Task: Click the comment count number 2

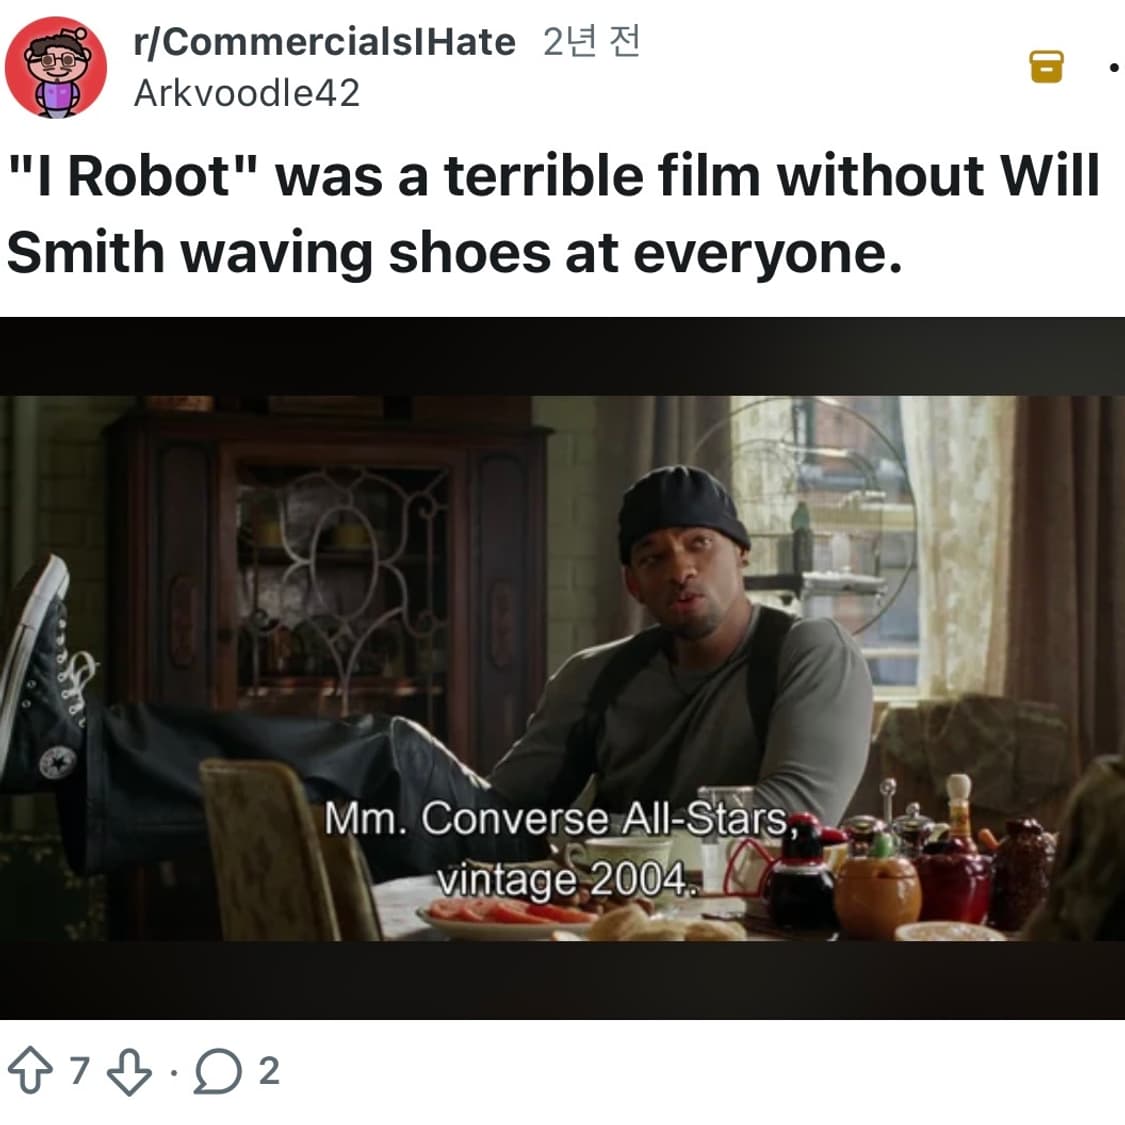Action: pyautogui.click(x=268, y=1071)
